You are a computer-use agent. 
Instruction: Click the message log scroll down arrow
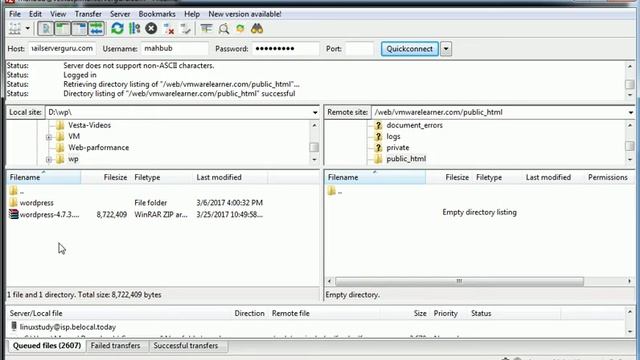coord(630,95)
